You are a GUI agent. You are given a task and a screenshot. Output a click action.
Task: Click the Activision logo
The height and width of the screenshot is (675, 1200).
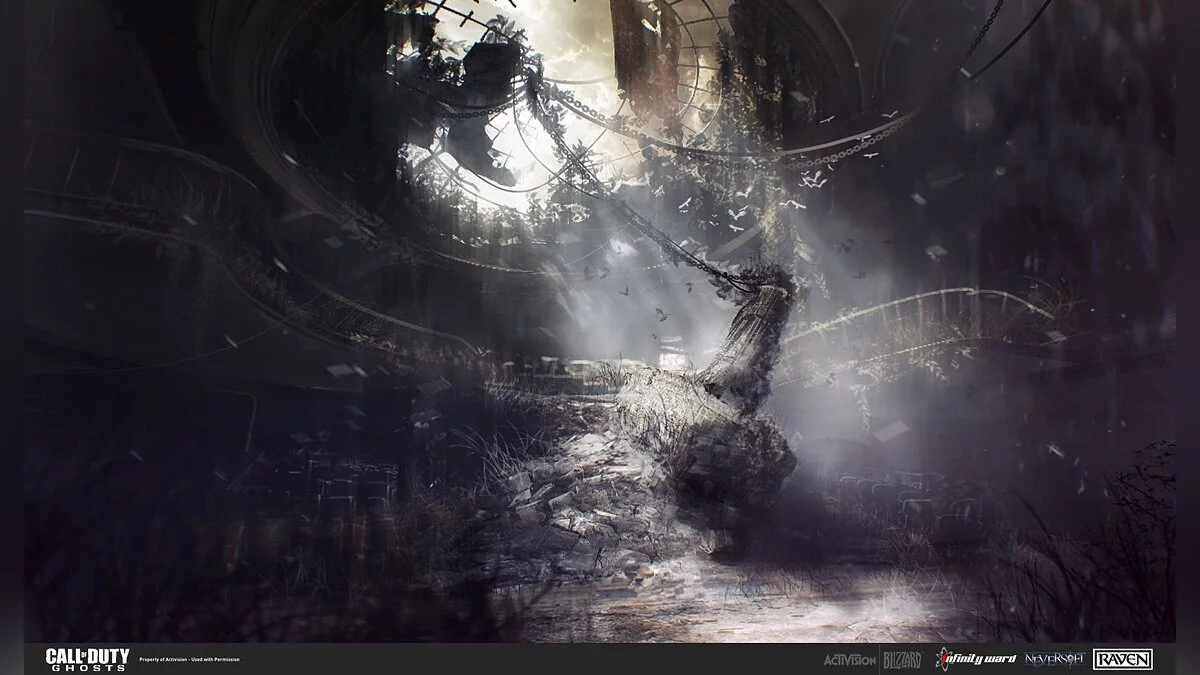[849, 660]
